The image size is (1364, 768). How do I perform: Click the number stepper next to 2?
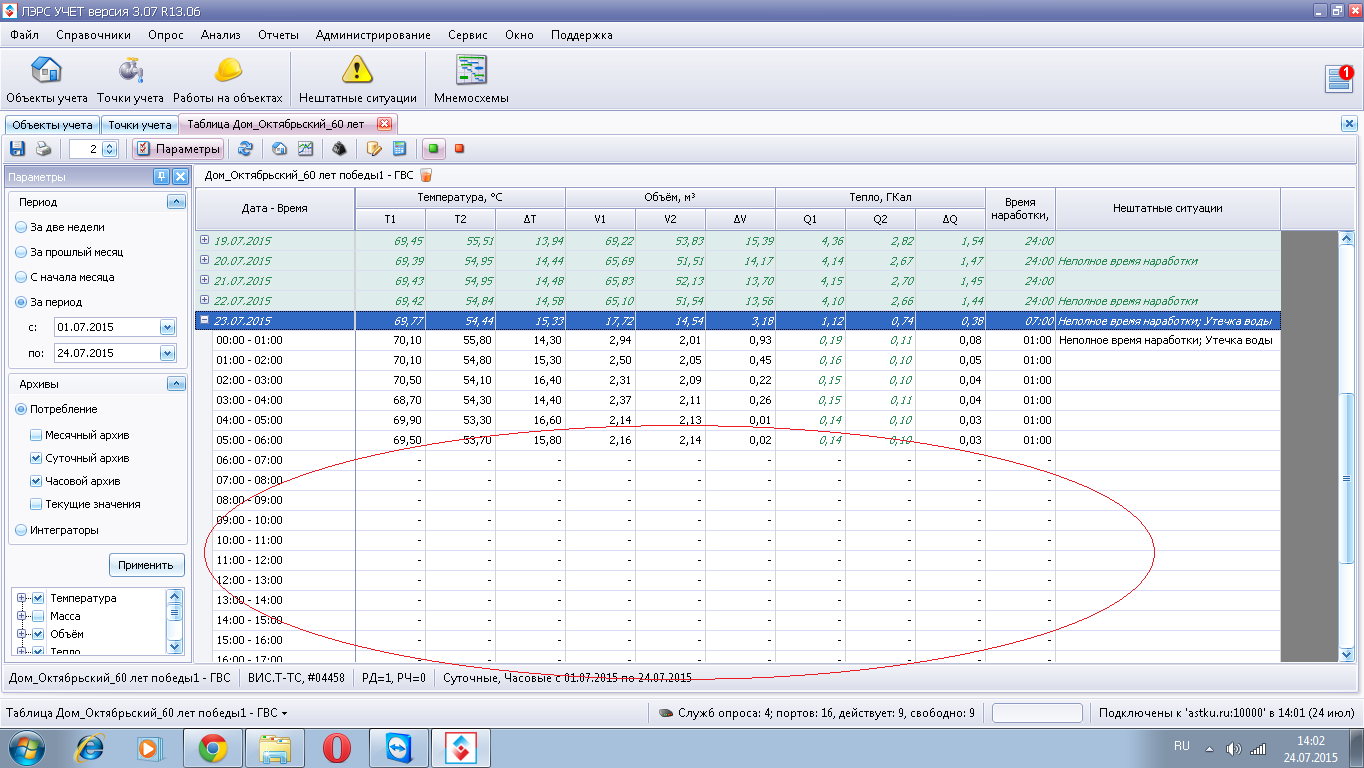tap(110, 149)
